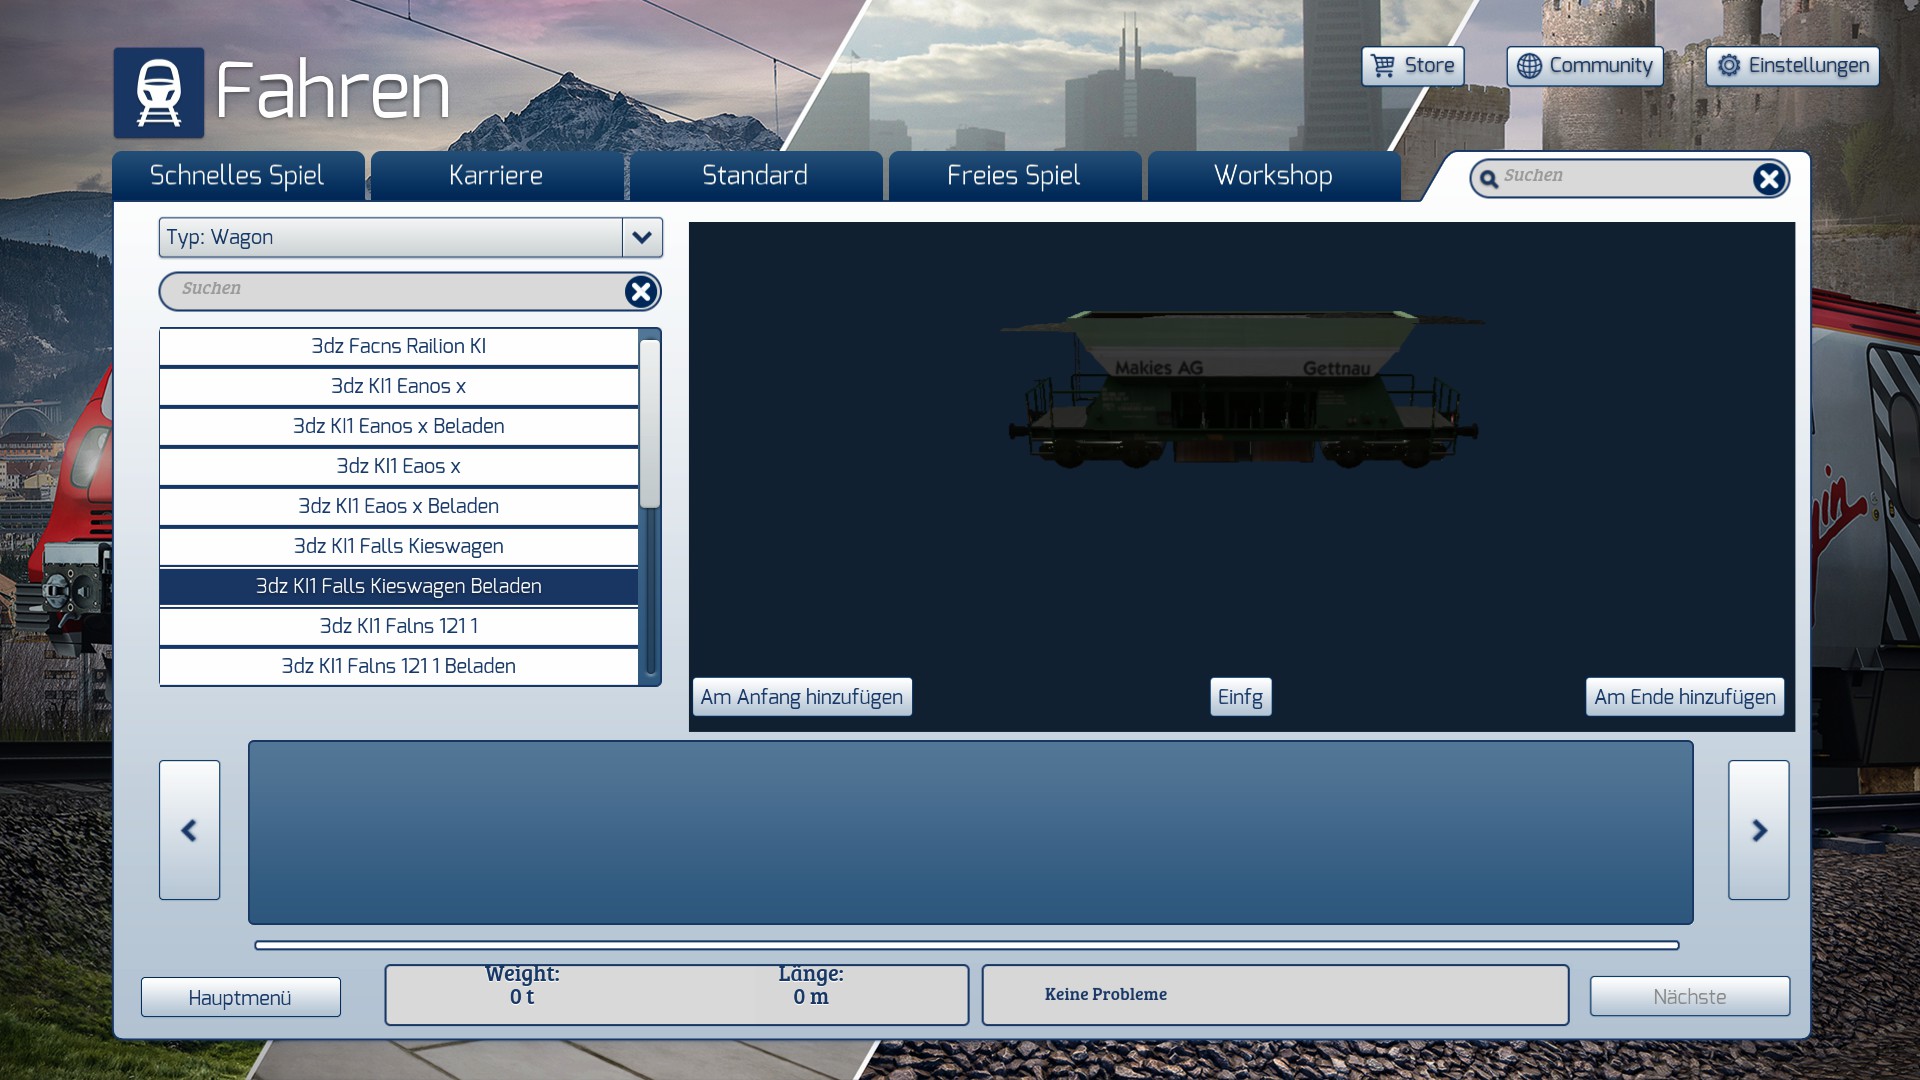Select 3dz Kl1 Eanos x Beladen wagon
The height and width of the screenshot is (1080, 1920).
click(x=398, y=426)
